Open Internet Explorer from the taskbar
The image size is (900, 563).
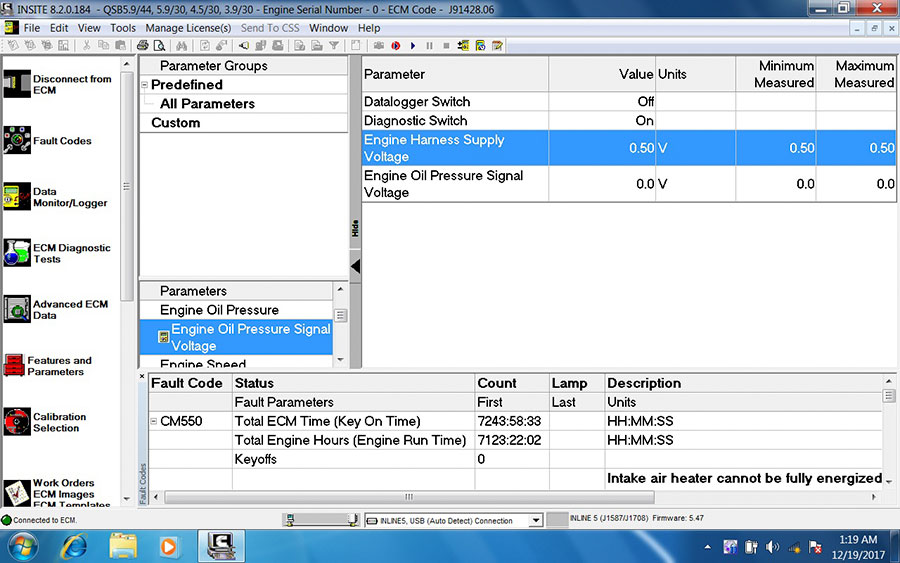coord(74,546)
